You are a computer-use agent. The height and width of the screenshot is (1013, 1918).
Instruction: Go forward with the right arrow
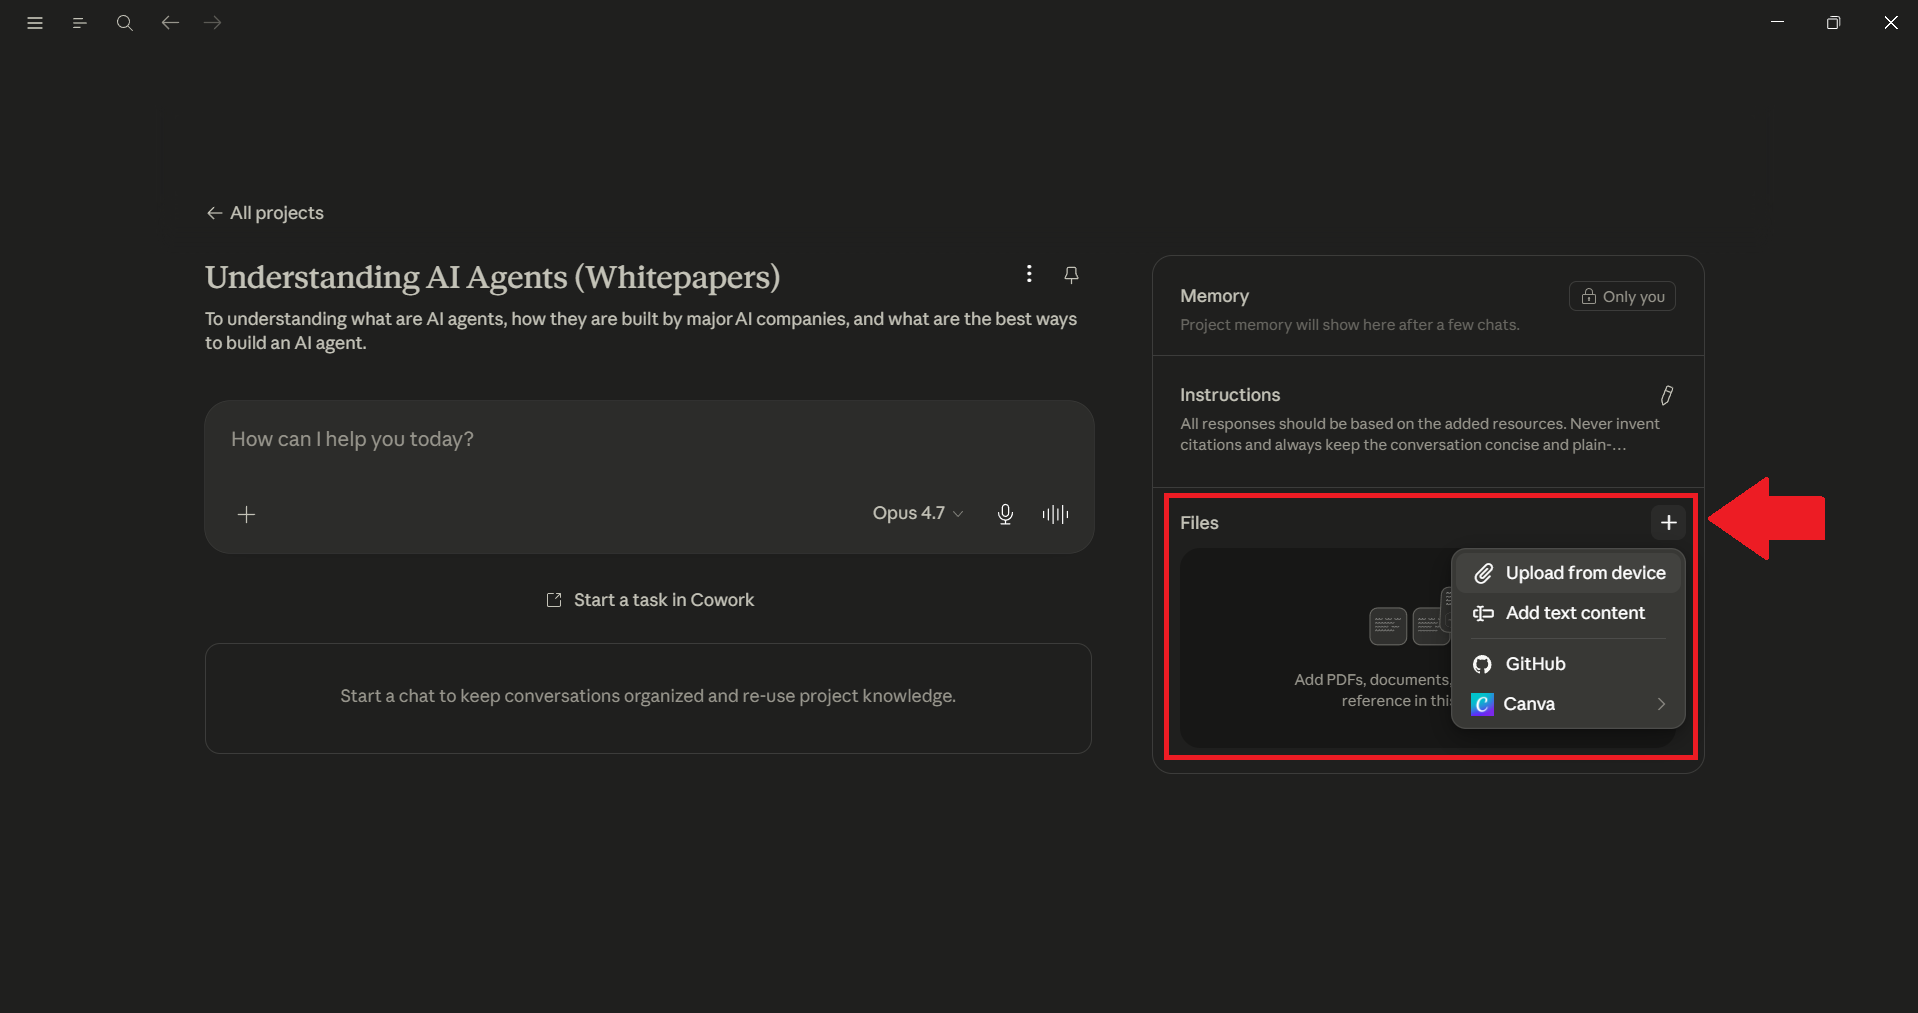tap(213, 22)
